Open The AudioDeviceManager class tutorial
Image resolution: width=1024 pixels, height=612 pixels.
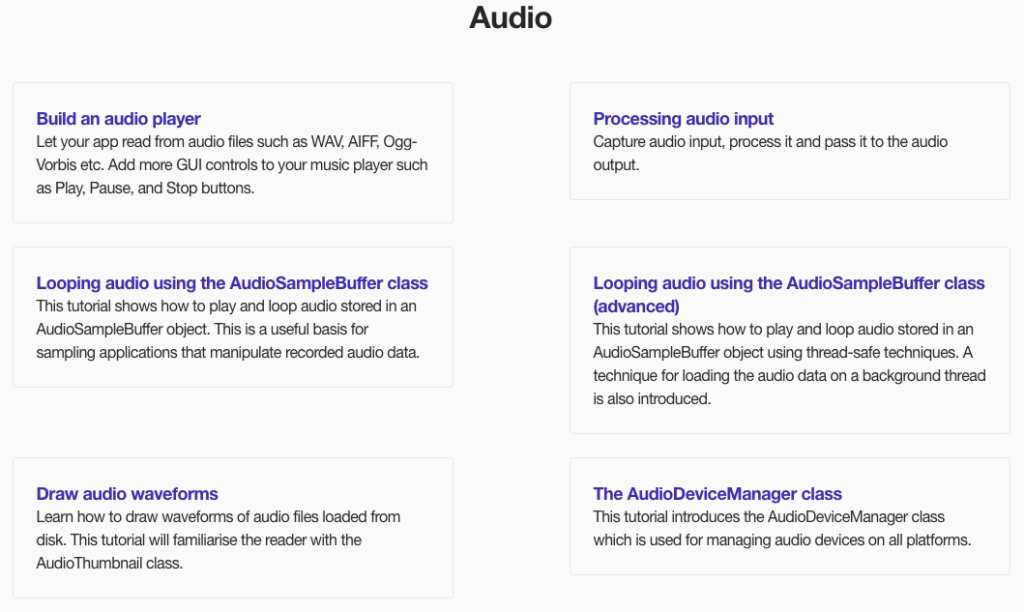pos(717,494)
